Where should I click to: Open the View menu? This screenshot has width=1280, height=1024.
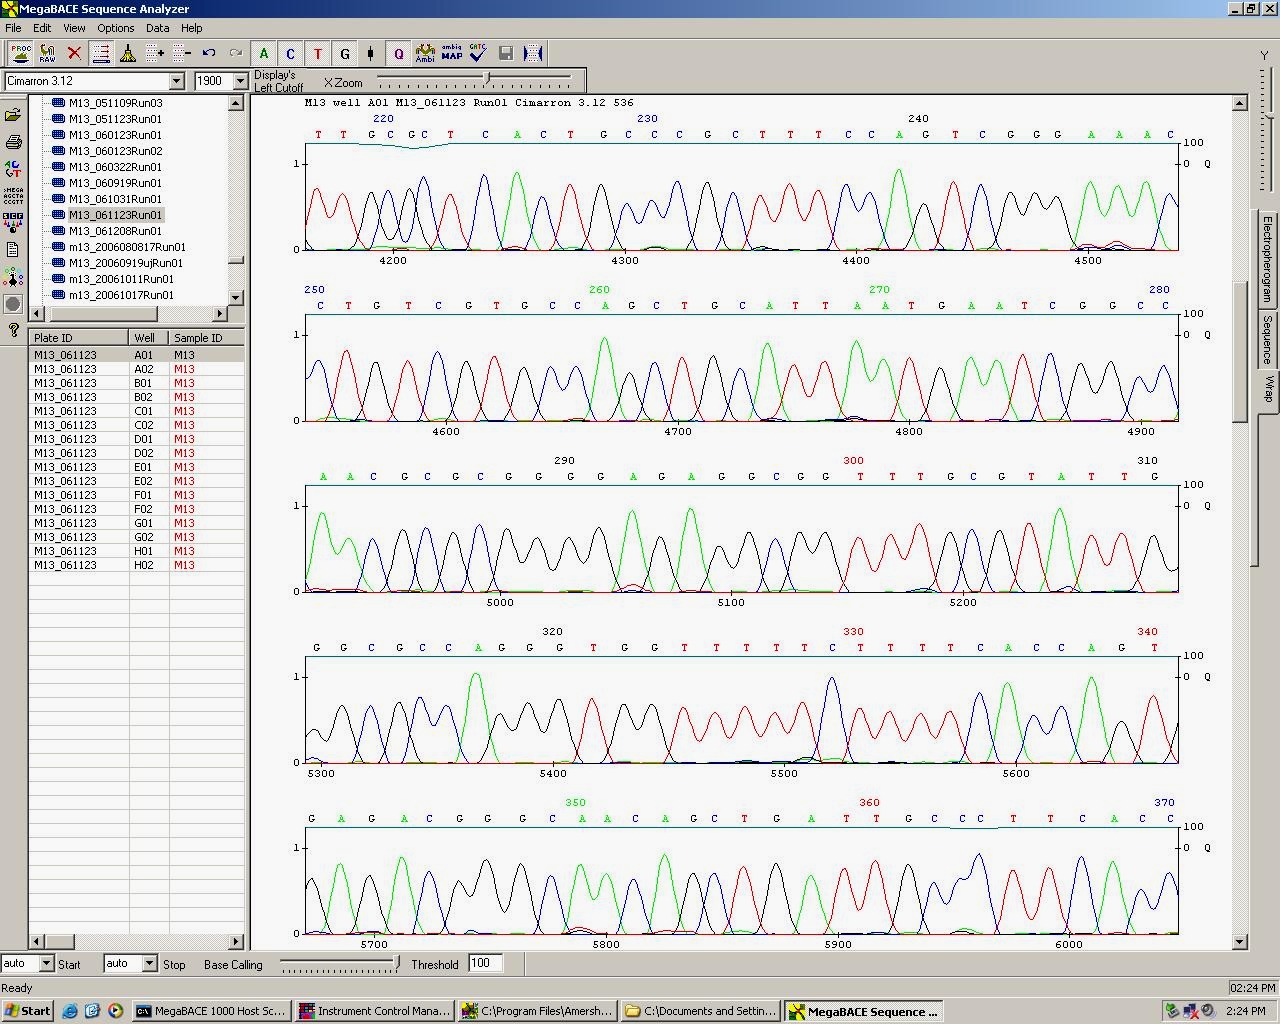pyautogui.click(x=74, y=28)
